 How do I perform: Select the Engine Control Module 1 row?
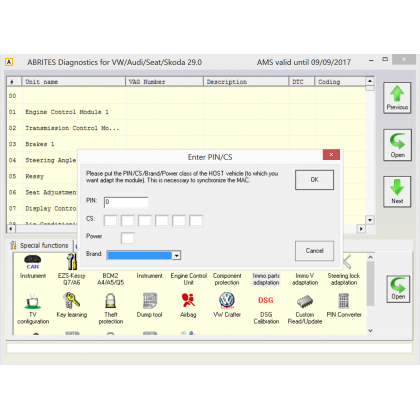(x=186, y=112)
